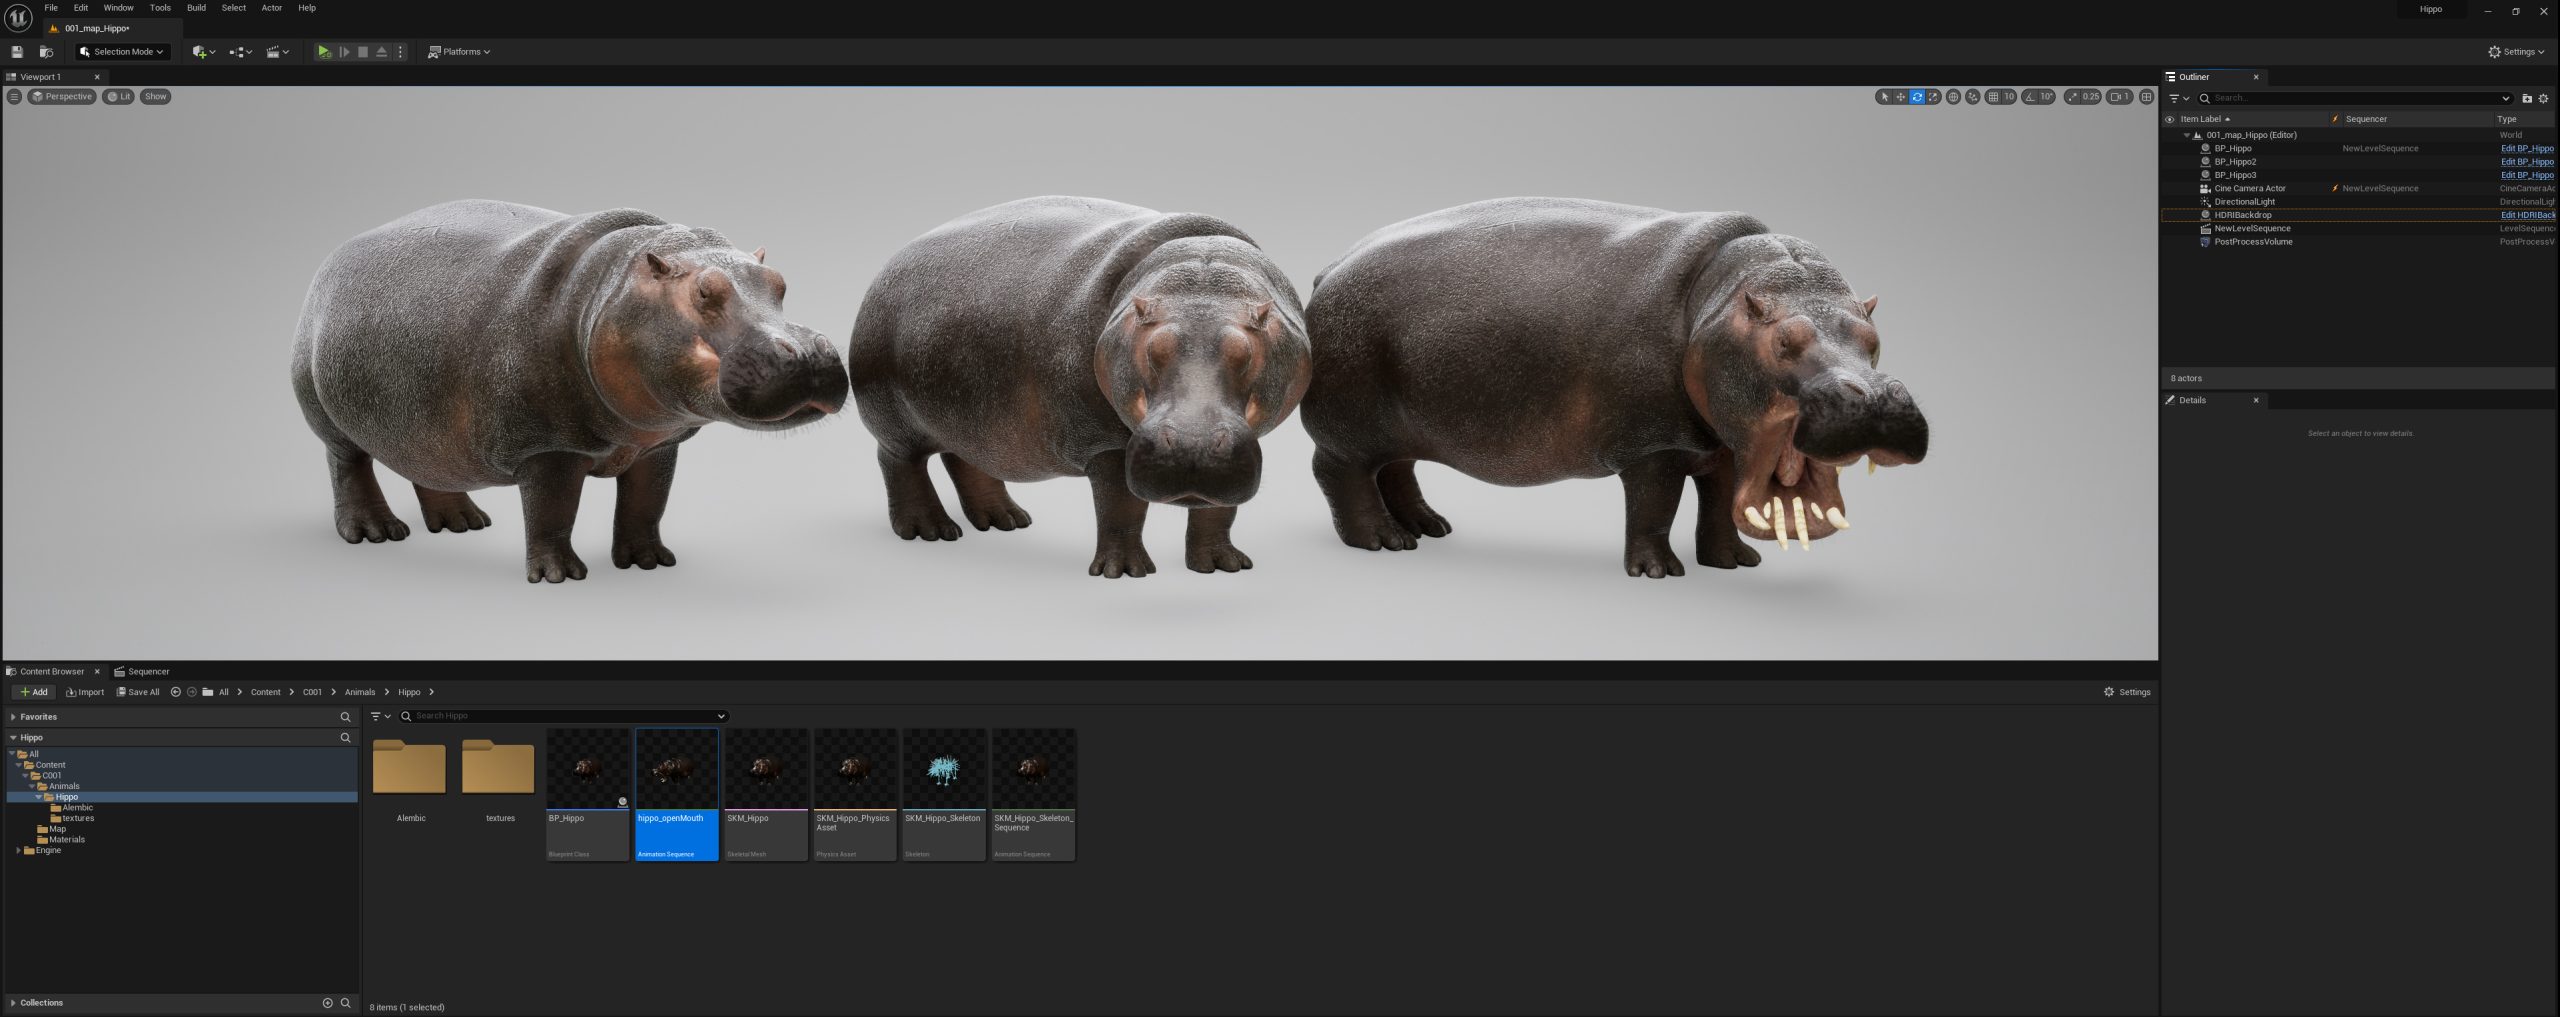Click Edit BP_Hippo link for BP_Hippo2

[2527, 162]
